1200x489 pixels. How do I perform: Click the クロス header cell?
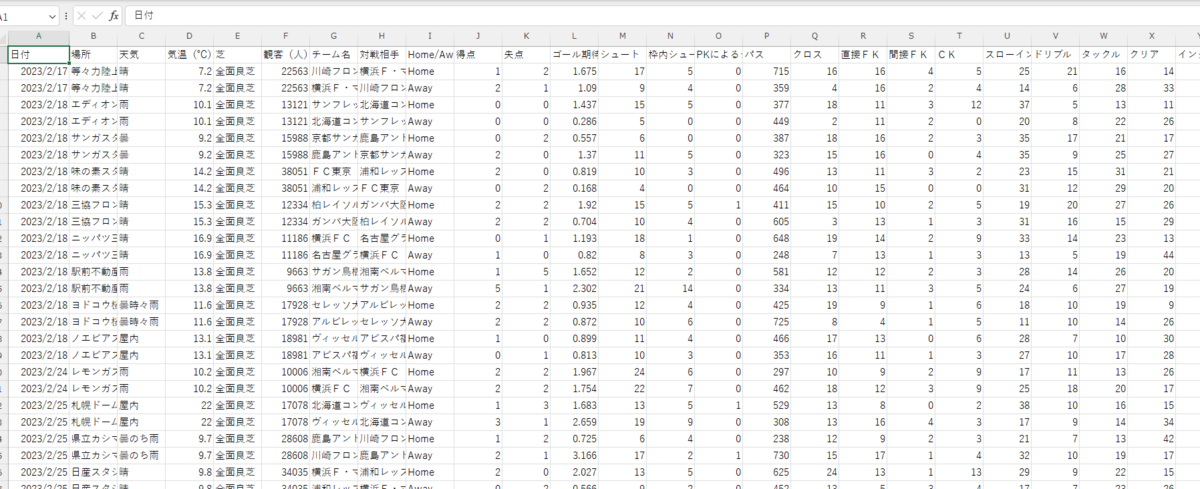[x=814, y=53]
